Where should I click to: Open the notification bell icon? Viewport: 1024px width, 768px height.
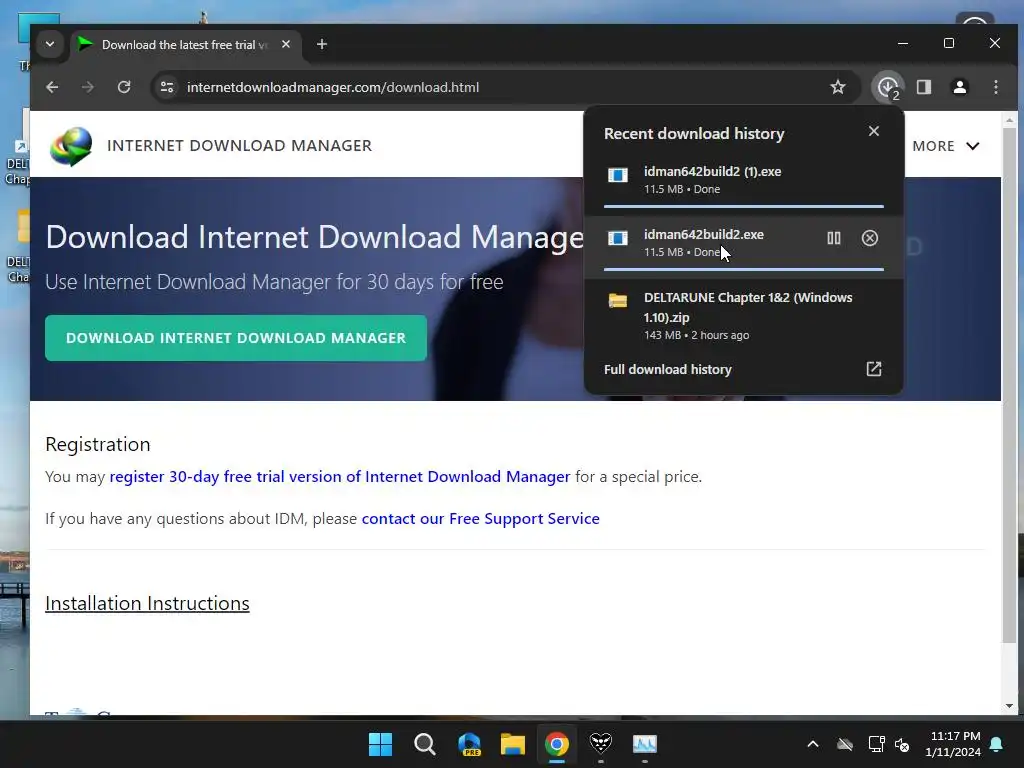pyautogui.click(x=997, y=744)
